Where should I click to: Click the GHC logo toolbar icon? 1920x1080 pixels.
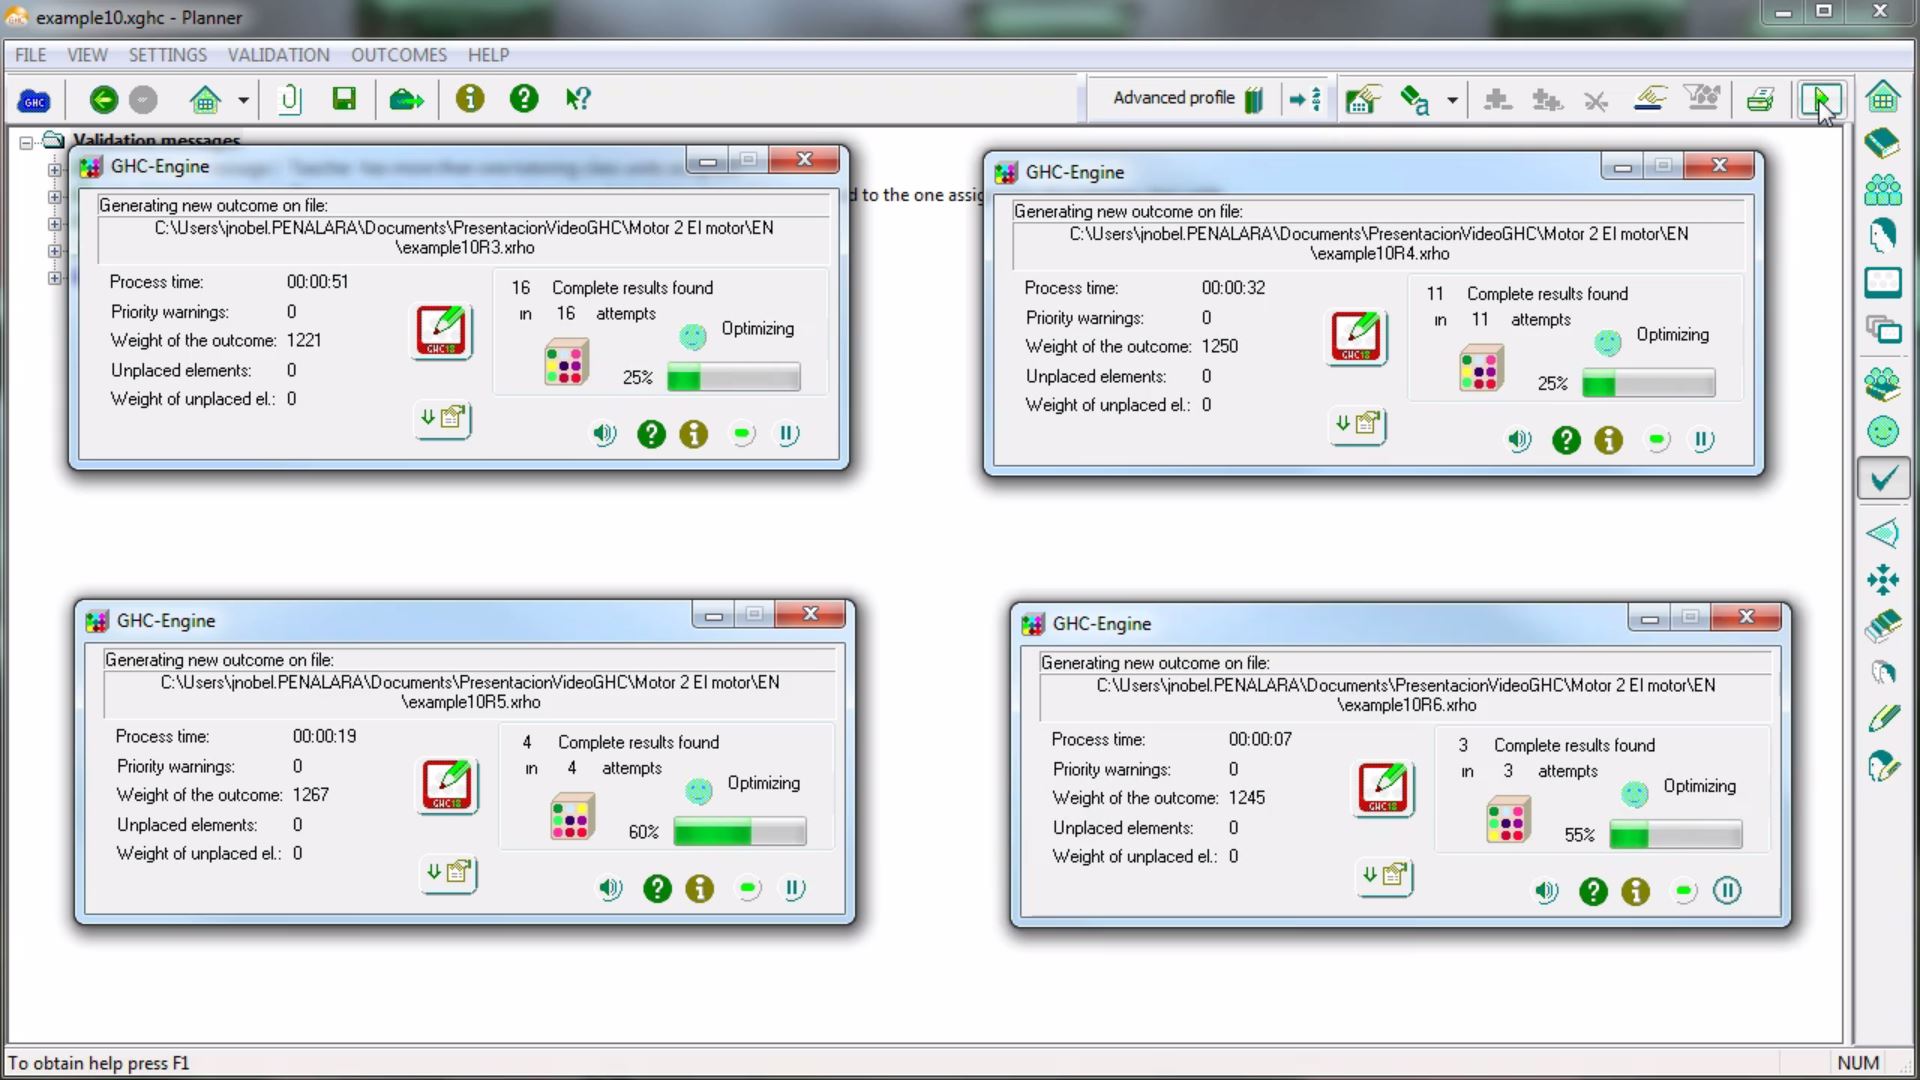34,100
